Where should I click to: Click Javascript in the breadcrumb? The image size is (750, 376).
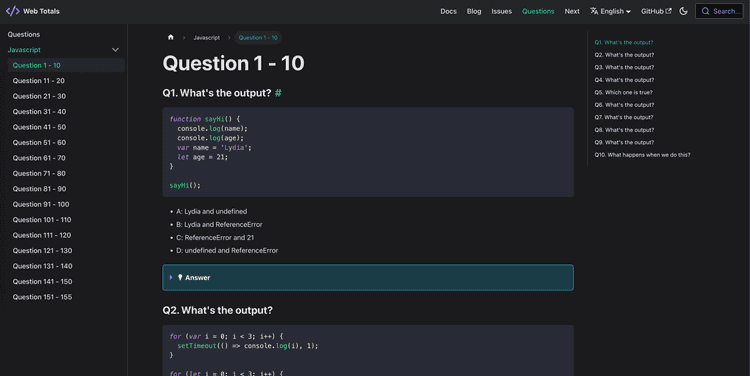[x=207, y=37]
